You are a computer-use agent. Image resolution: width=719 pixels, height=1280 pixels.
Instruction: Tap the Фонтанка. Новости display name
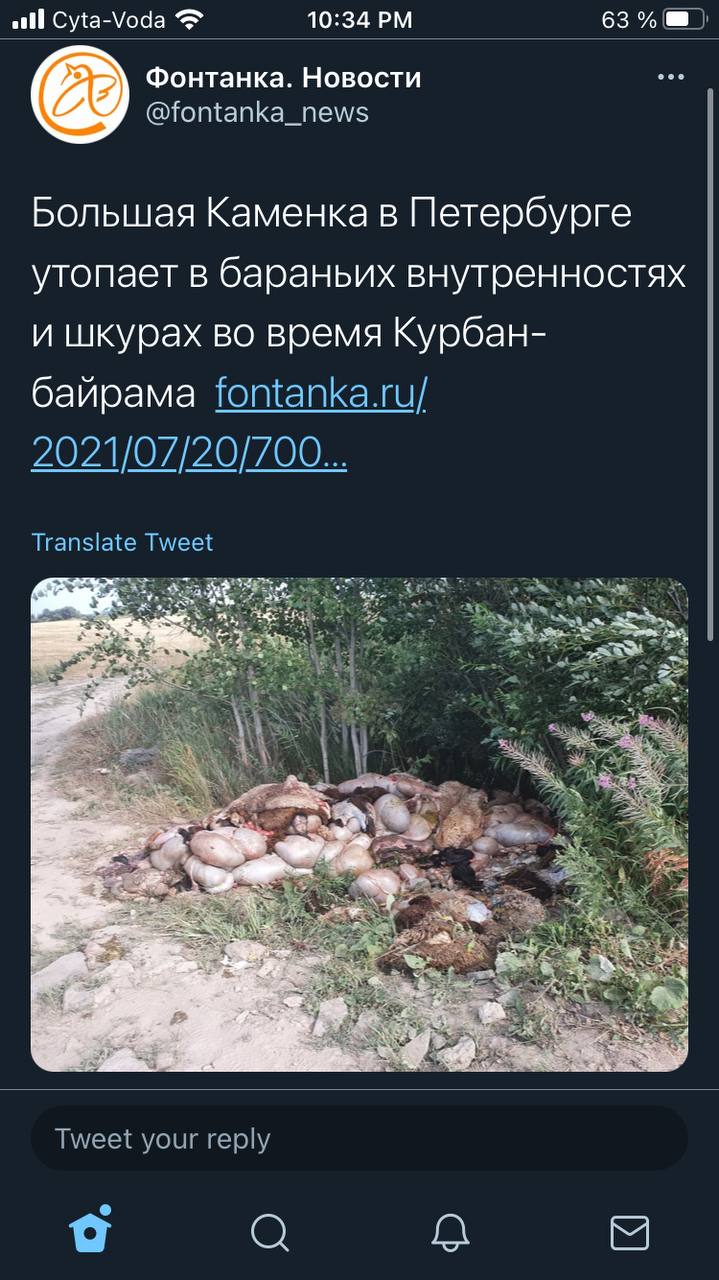click(284, 77)
